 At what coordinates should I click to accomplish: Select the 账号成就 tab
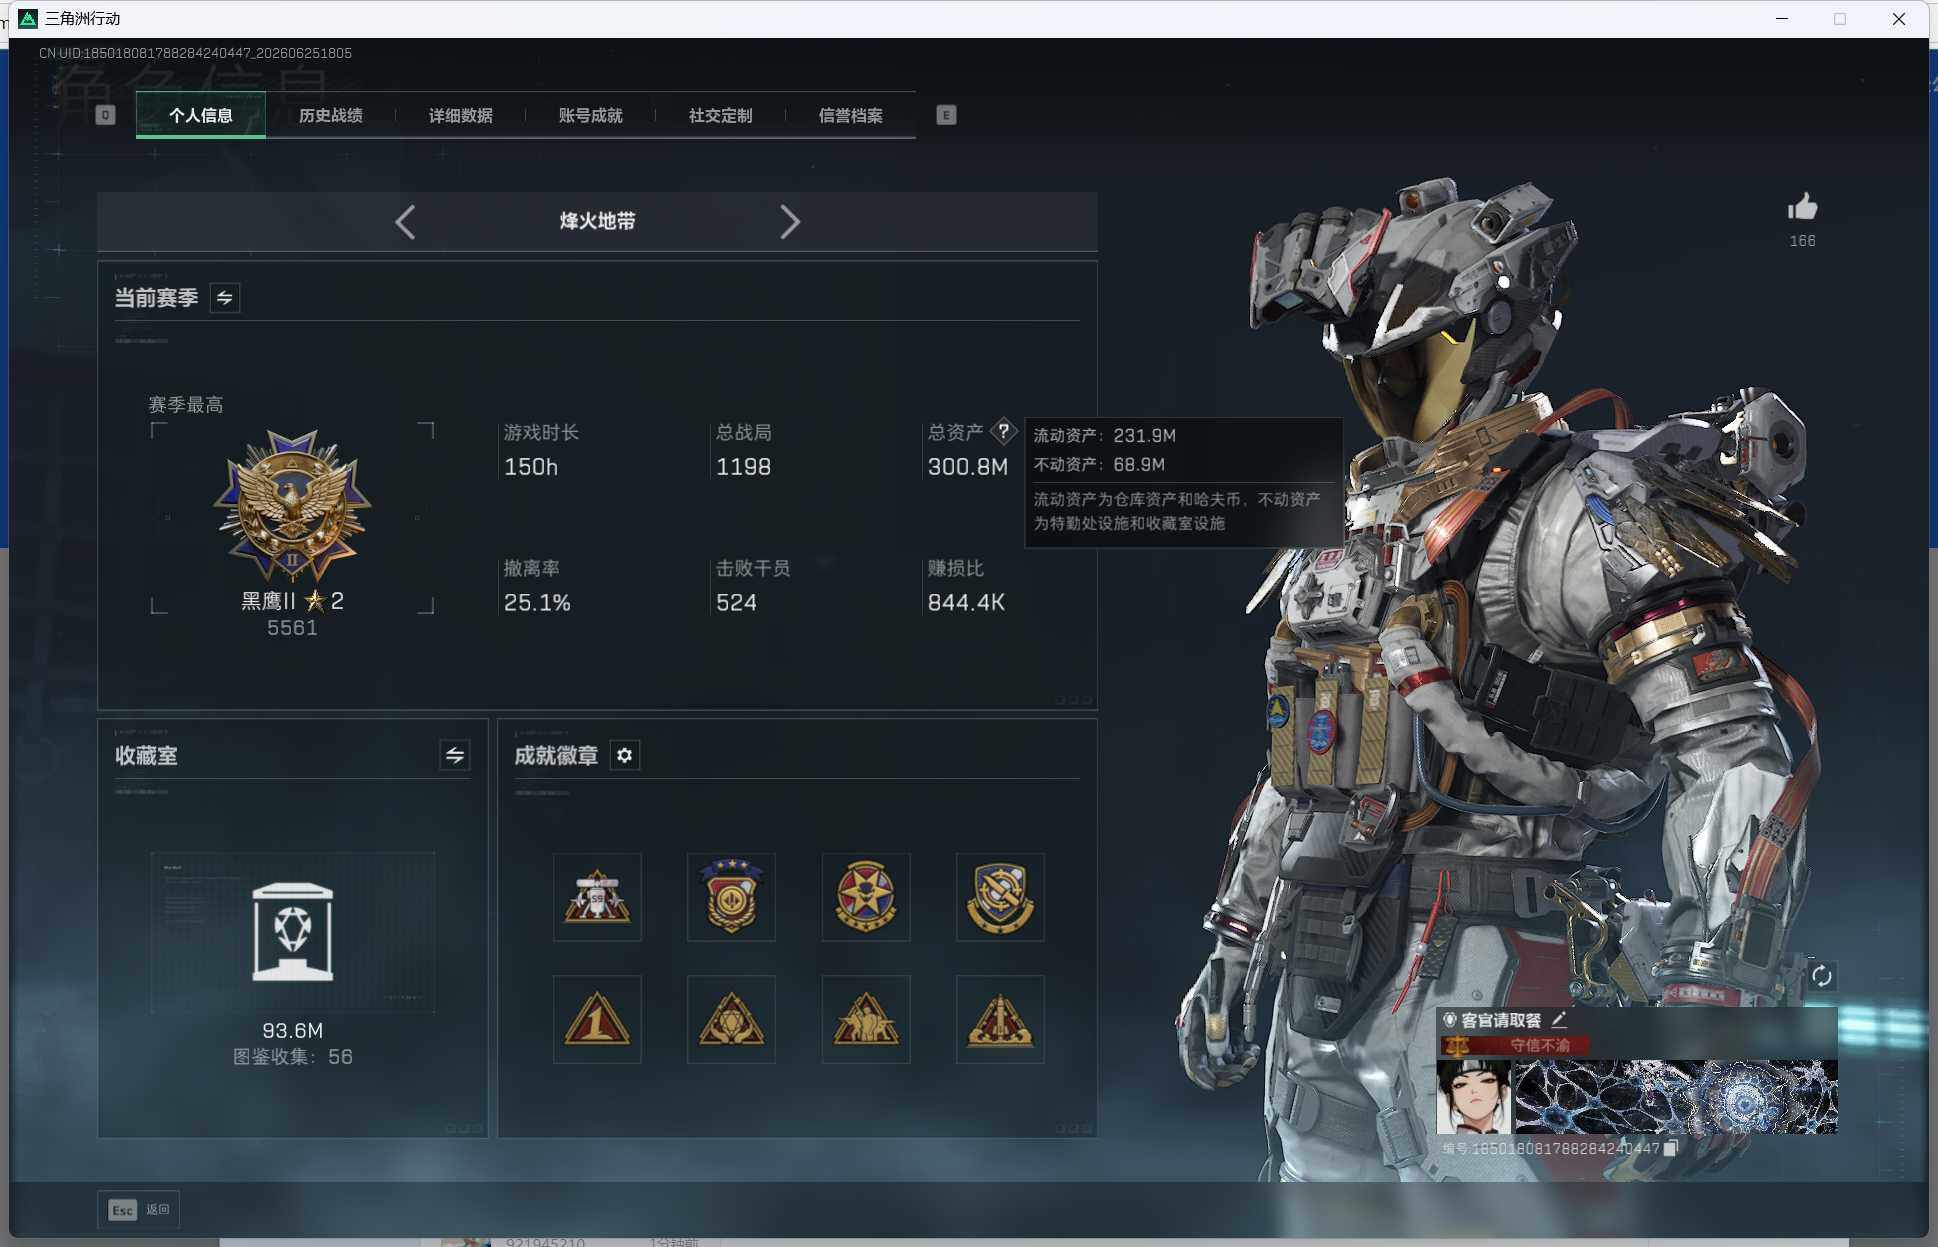[x=591, y=115]
